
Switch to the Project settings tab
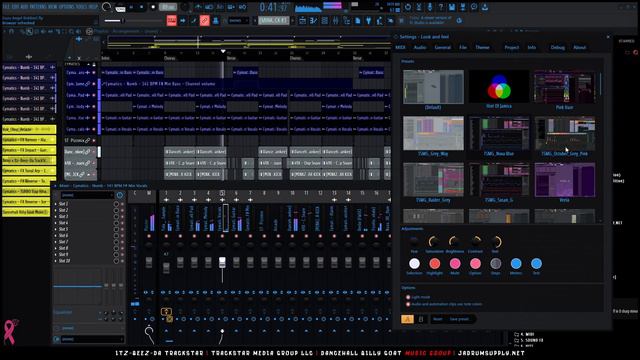pos(511,47)
